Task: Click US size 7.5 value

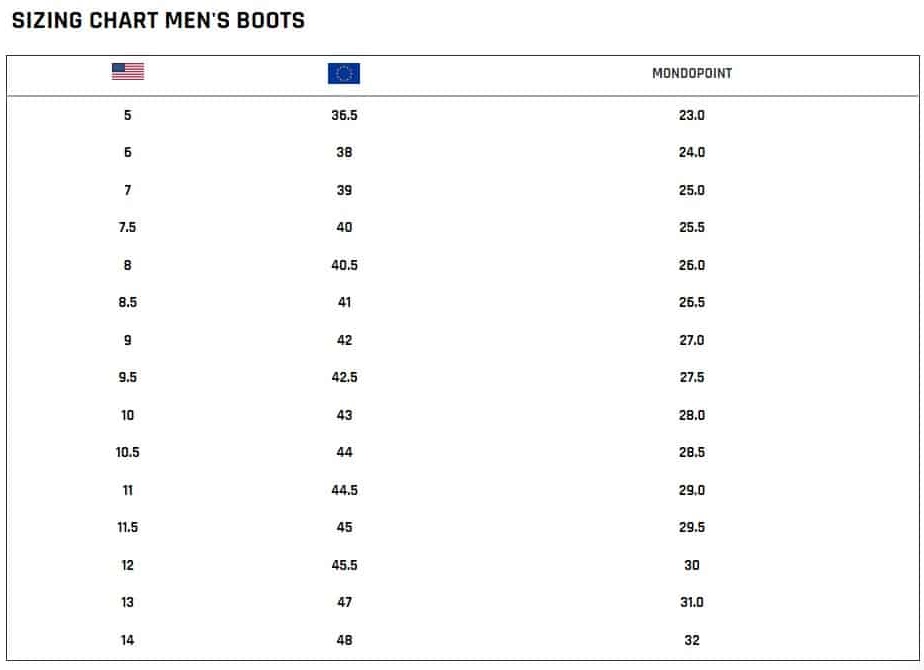Action: click(x=127, y=227)
